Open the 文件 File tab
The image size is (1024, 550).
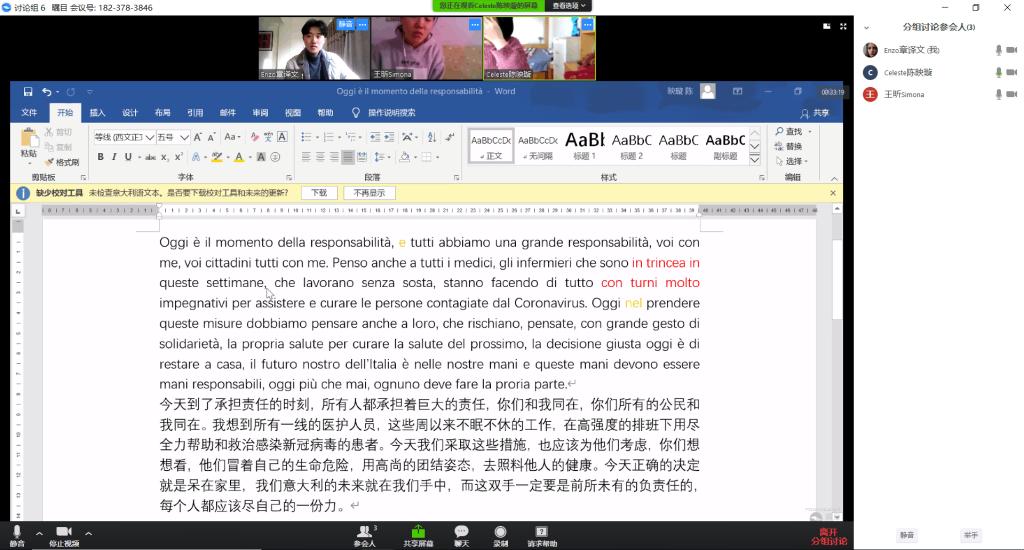coord(29,113)
